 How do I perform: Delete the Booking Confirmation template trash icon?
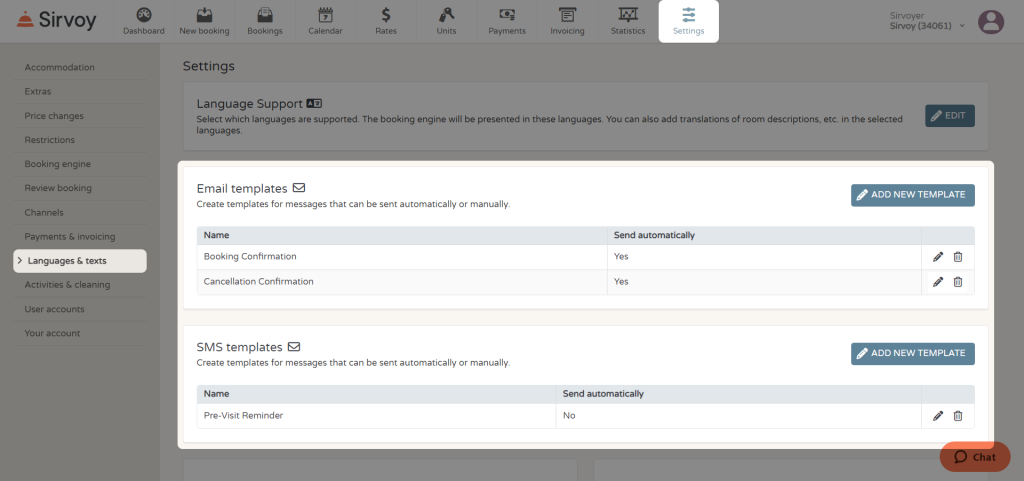pyautogui.click(x=957, y=257)
